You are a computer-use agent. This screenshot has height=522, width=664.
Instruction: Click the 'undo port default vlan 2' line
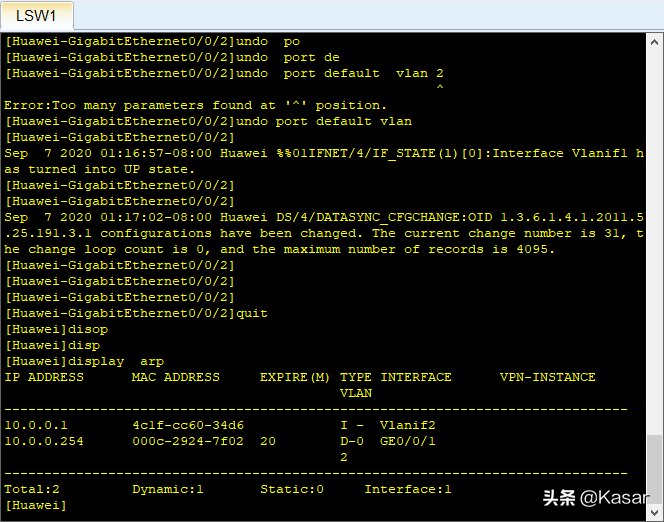point(224,73)
